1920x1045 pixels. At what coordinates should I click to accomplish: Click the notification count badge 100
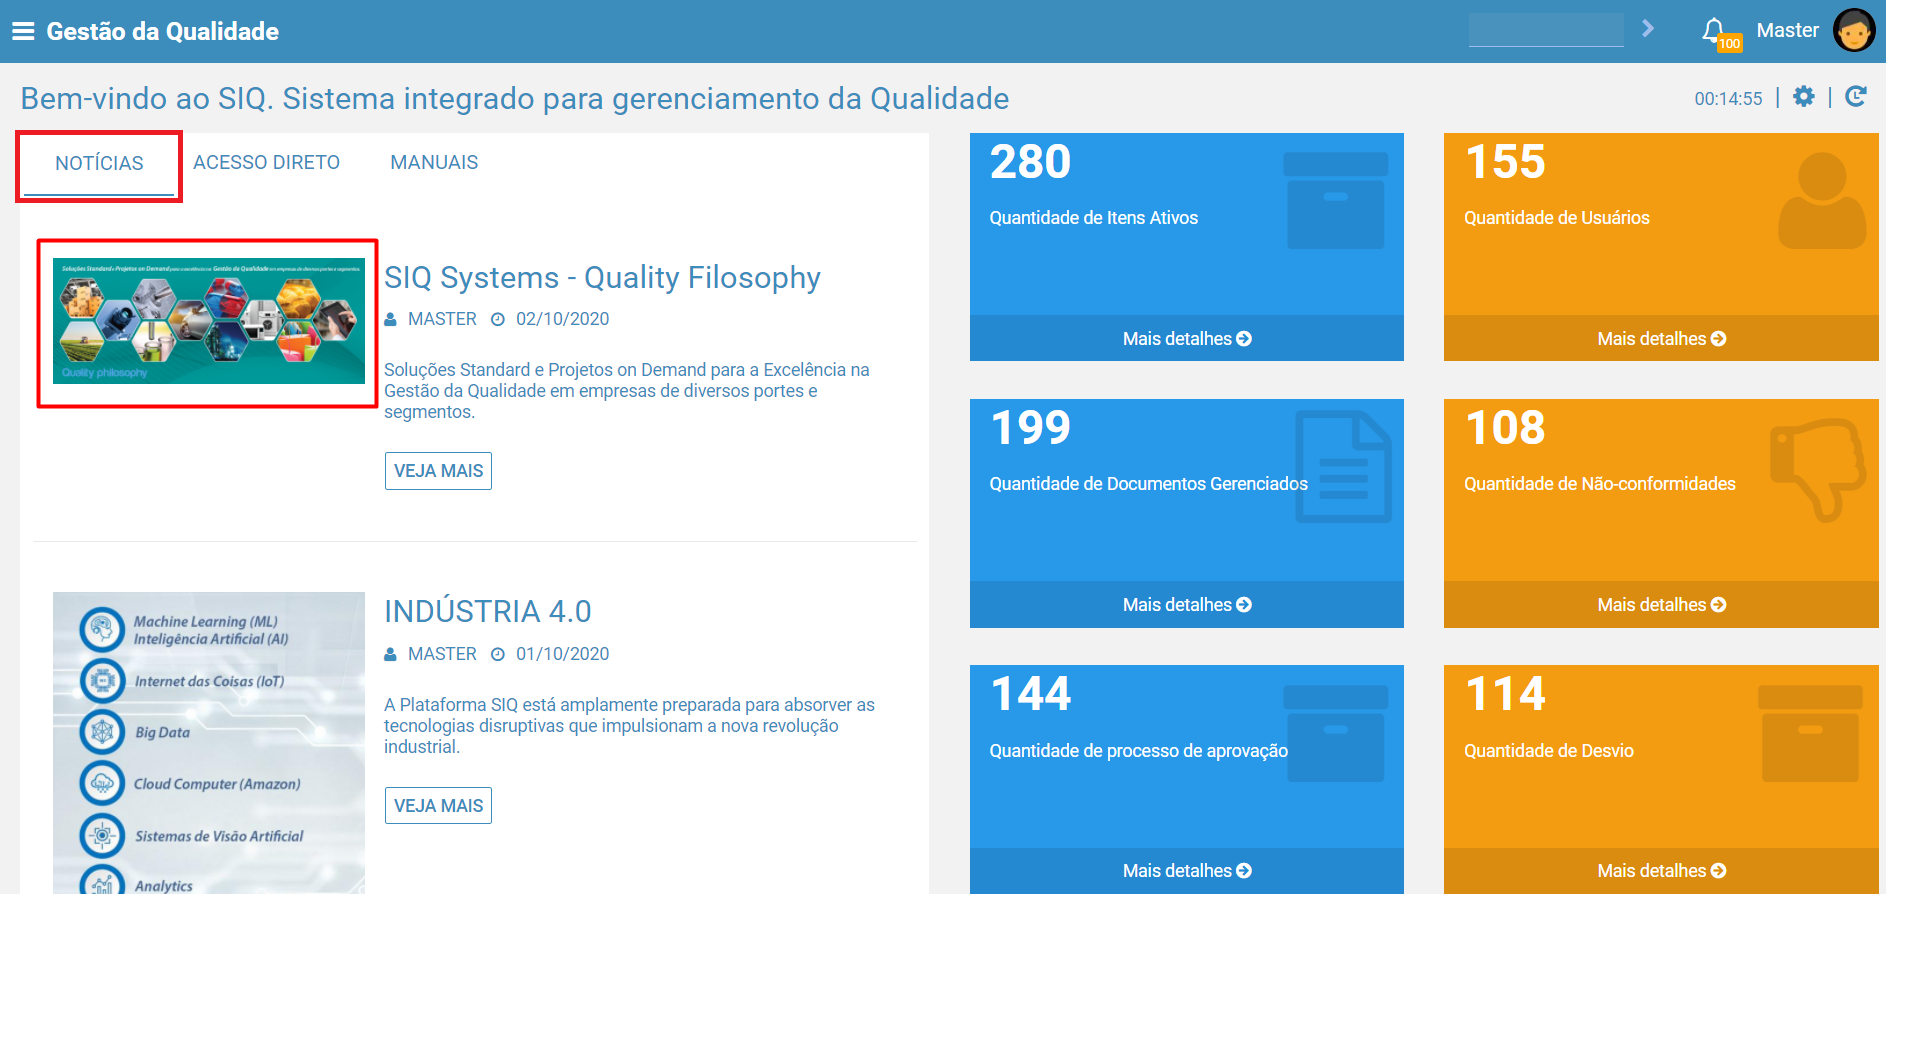click(1730, 43)
